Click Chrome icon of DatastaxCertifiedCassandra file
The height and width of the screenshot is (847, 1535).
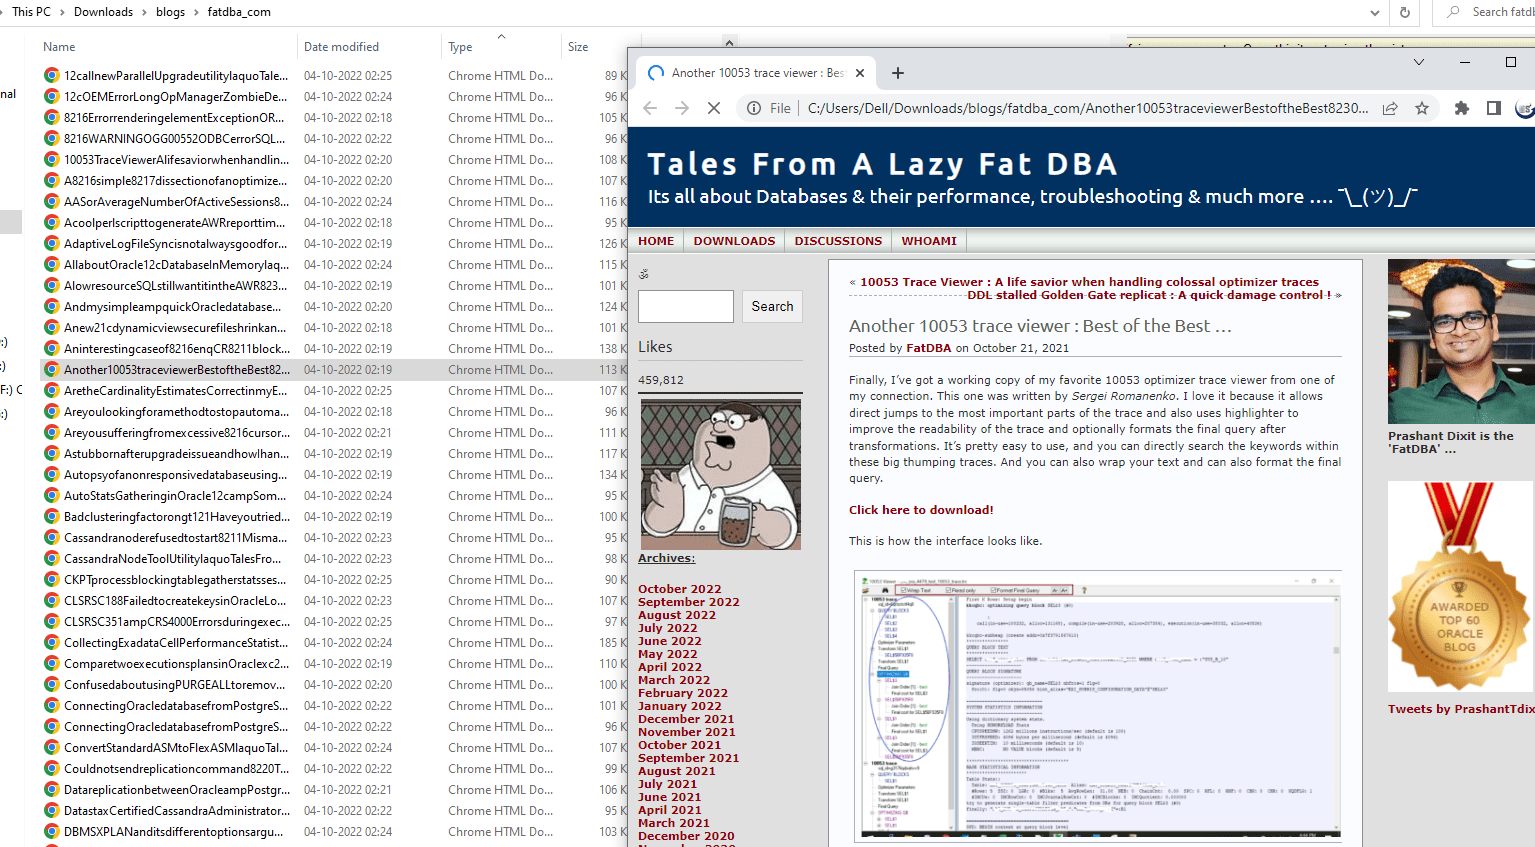[51, 810]
